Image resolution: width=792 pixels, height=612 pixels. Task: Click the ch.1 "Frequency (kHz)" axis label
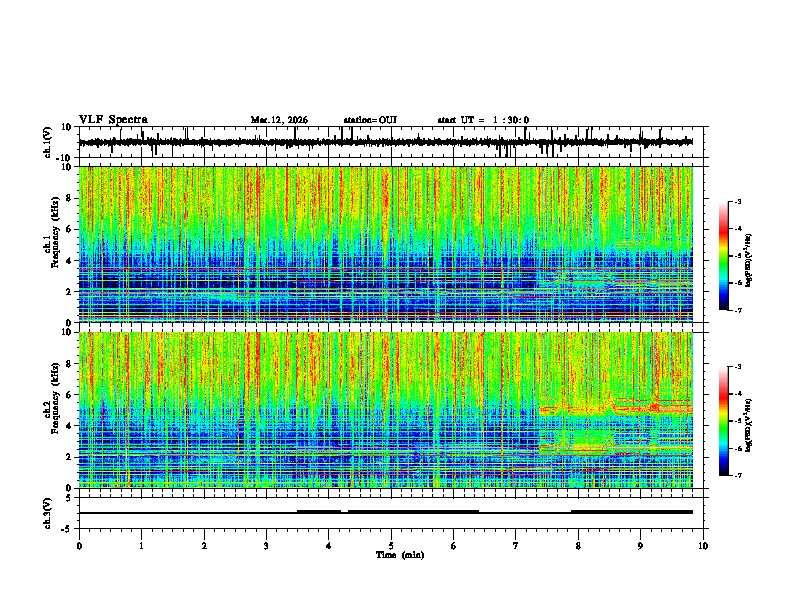[55, 233]
